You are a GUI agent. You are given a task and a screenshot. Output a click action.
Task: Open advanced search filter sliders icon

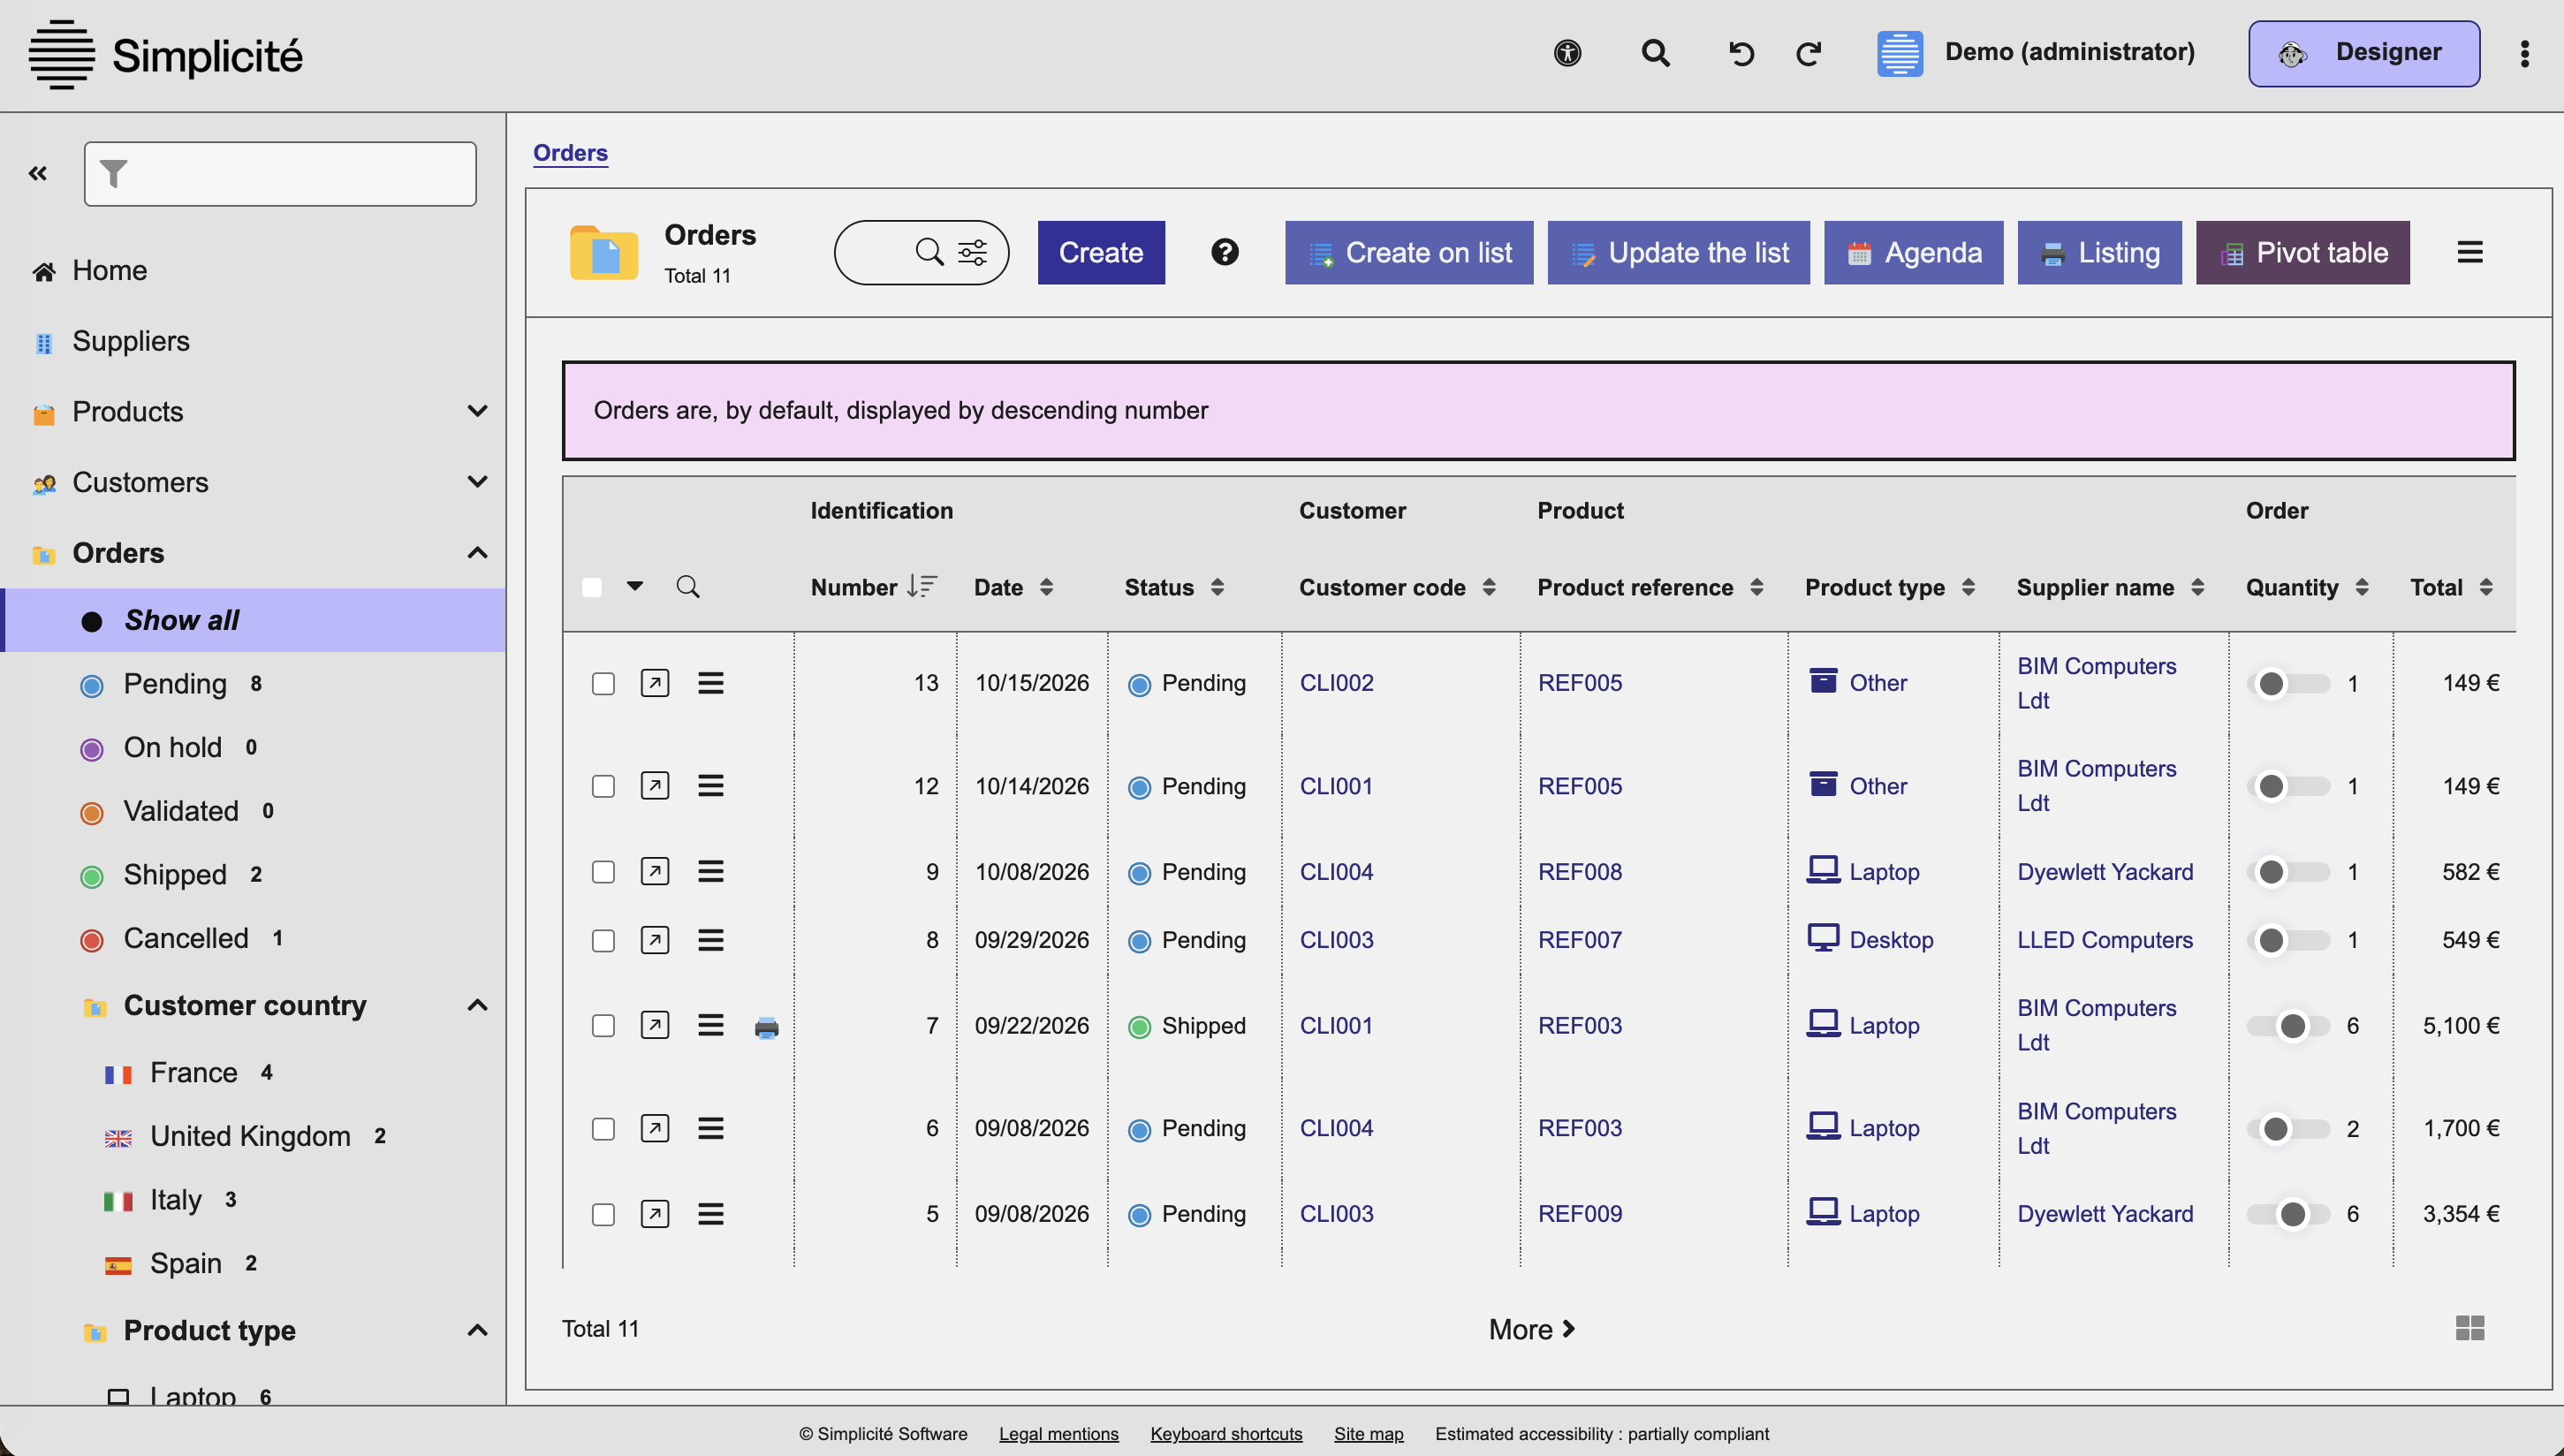pos(972,252)
